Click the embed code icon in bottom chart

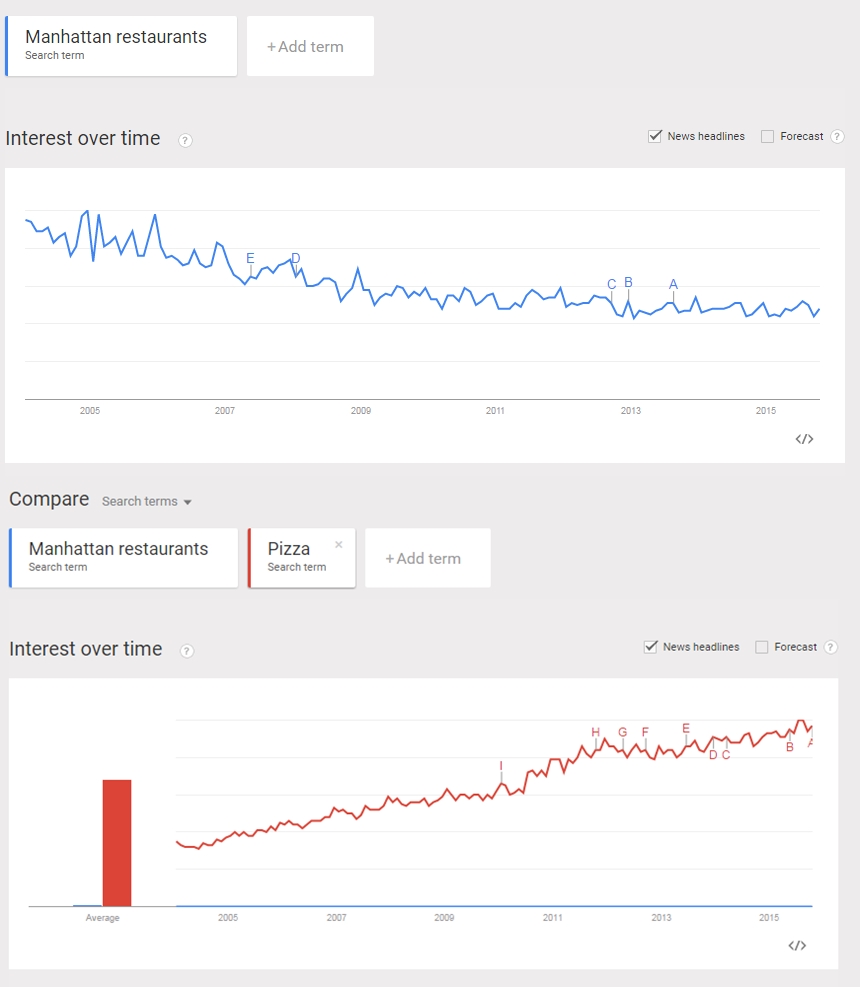pyautogui.click(x=797, y=946)
